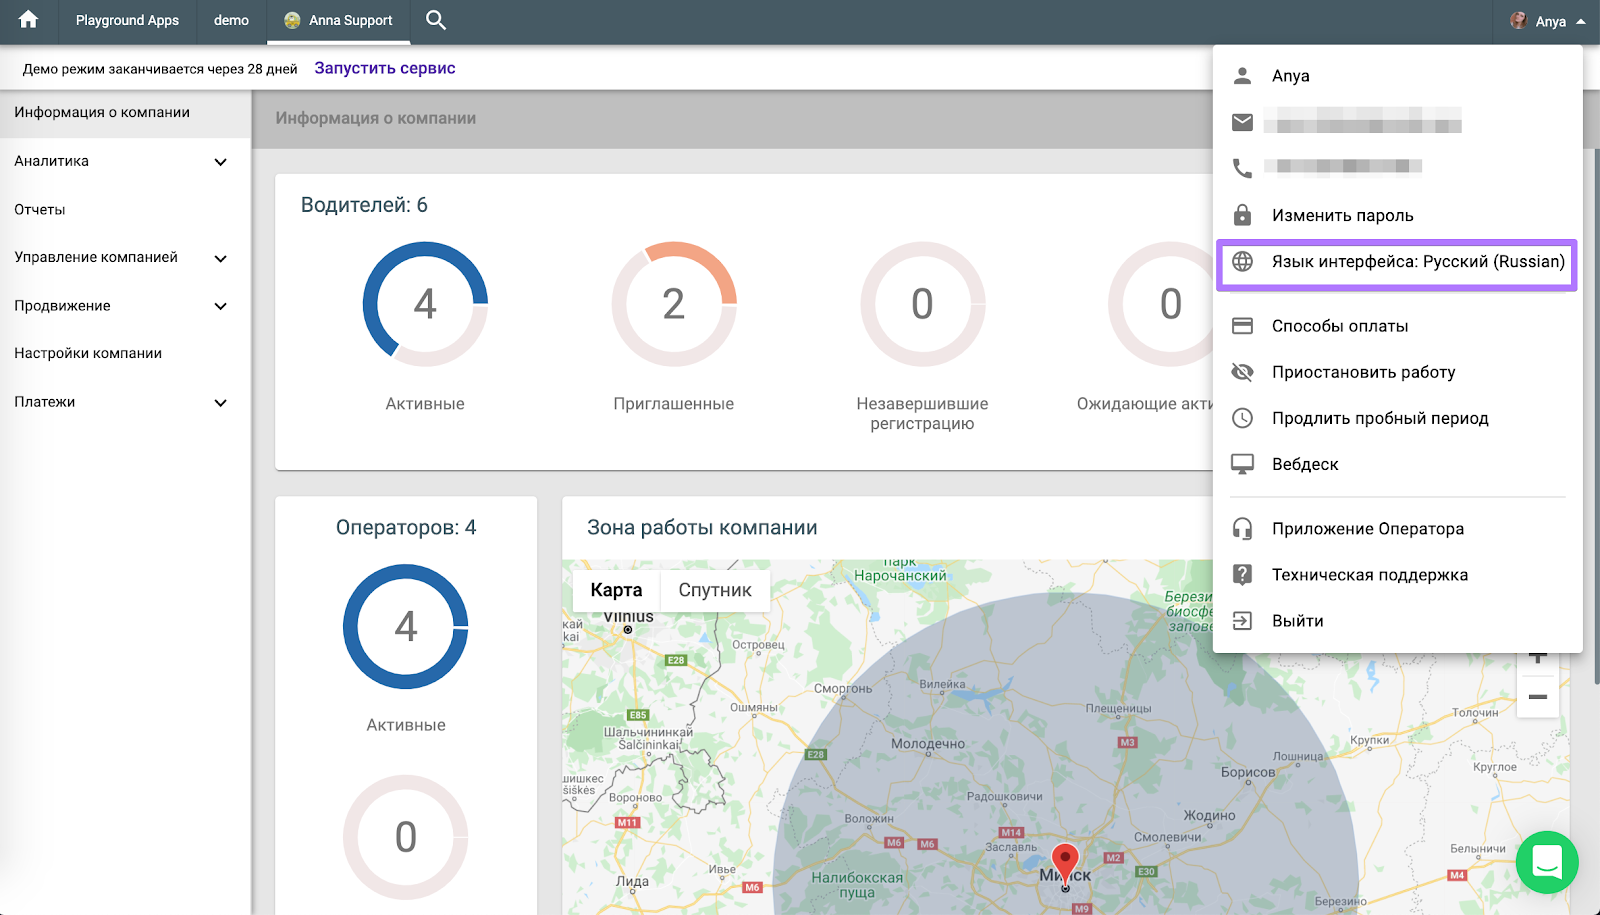Click the crossed-eye pause work icon
Image resolution: width=1600 pixels, height=915 pixels.
point(1242,372)
